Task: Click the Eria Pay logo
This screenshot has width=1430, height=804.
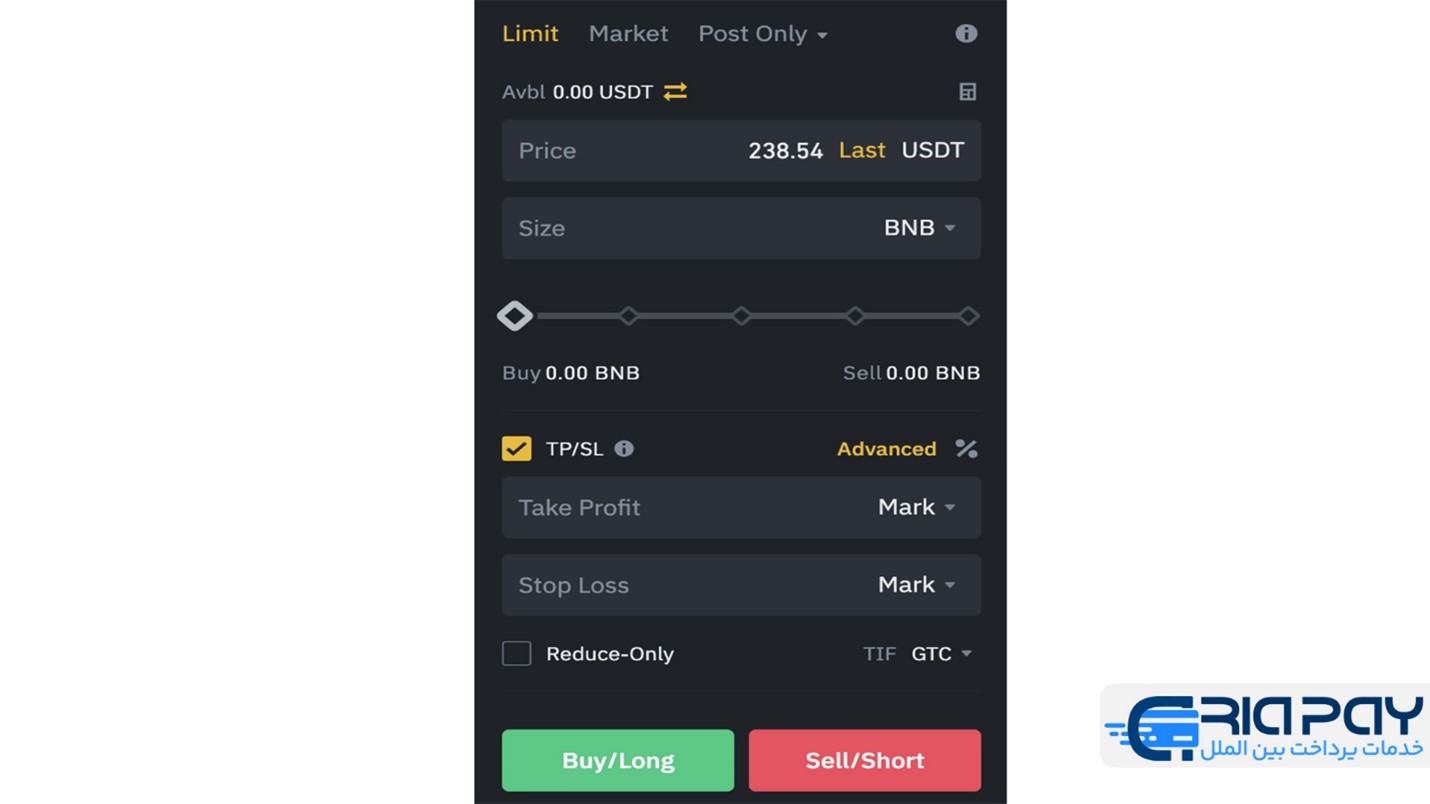Action: coord(1265,726)
